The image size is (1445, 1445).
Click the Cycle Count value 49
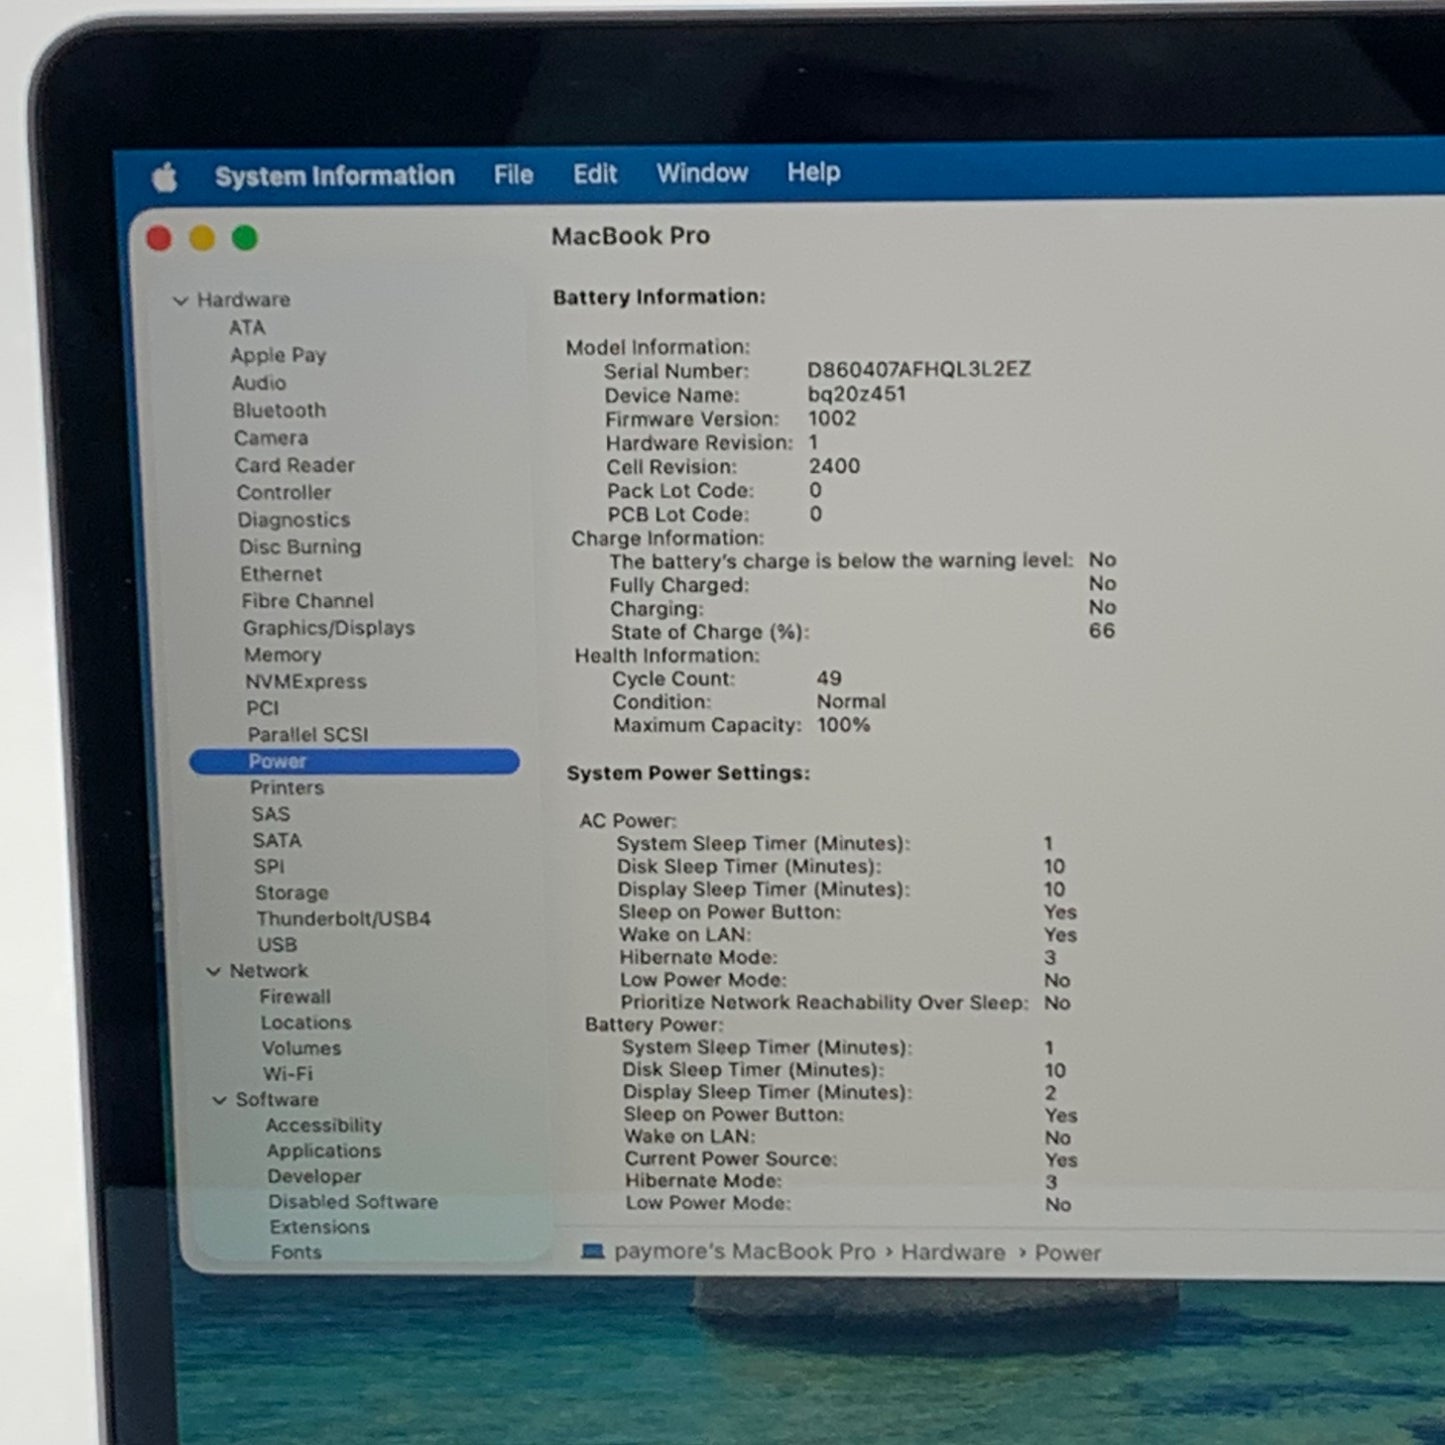click(829, 678)
